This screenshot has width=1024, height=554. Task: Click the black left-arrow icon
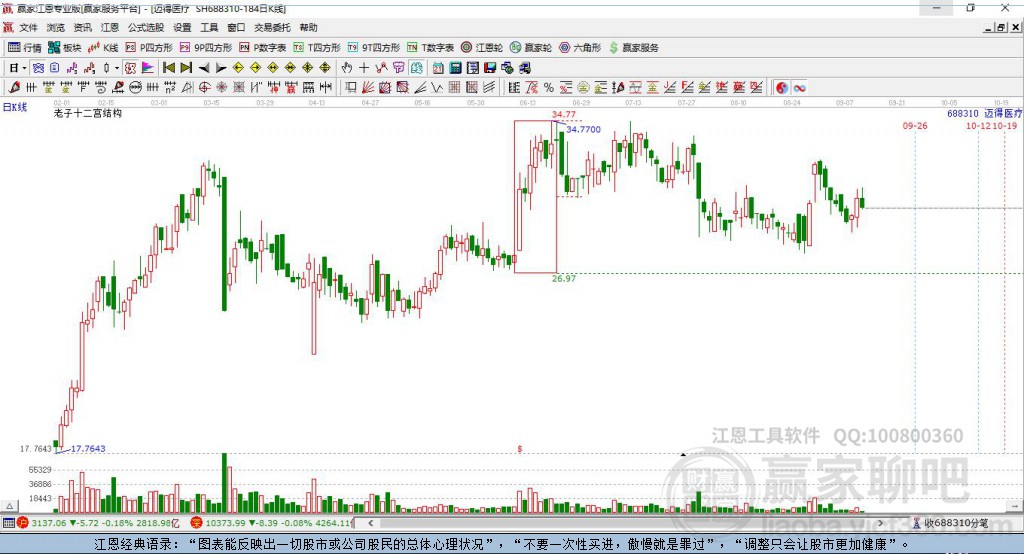point(204,68)
